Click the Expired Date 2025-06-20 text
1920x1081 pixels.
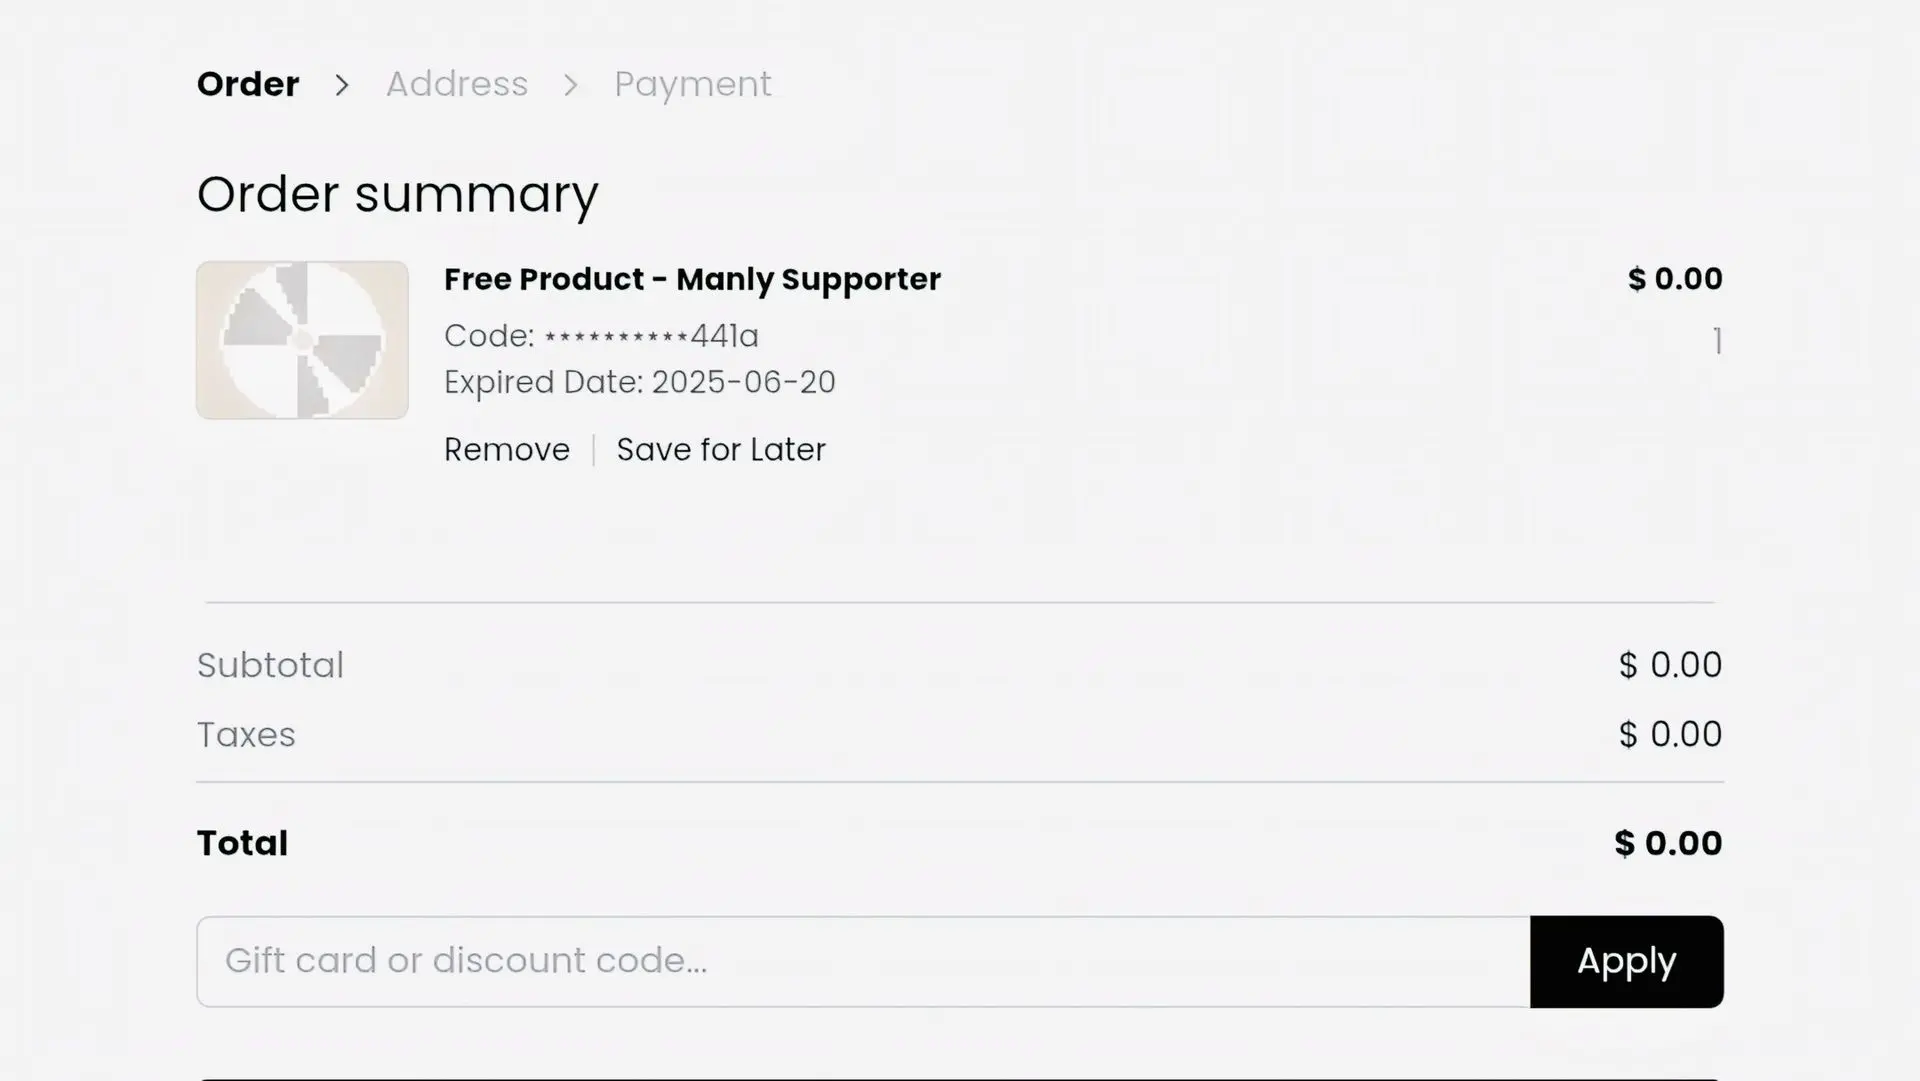pos(640,382)
